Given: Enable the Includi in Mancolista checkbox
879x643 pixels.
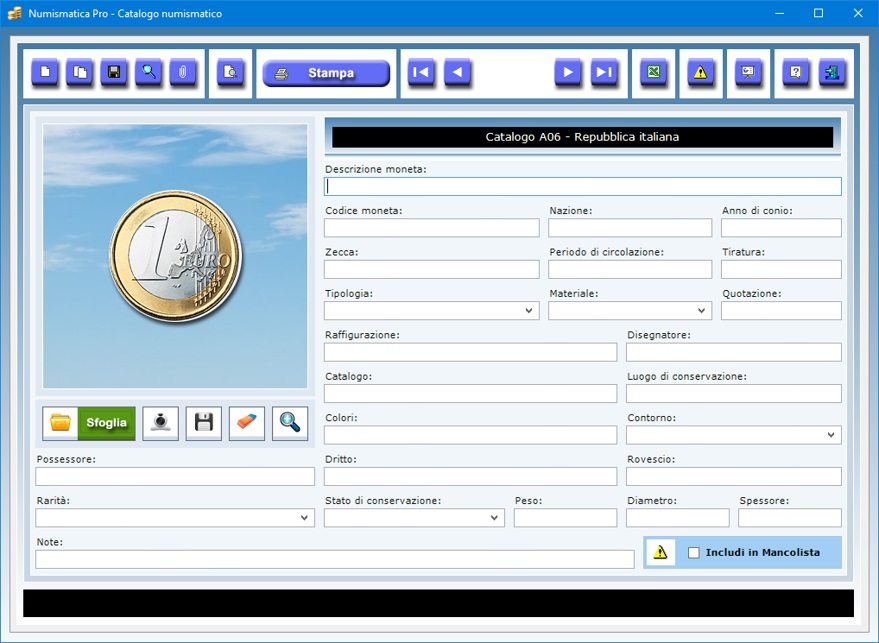Looking at the screenshot, I should pos(694,553).
